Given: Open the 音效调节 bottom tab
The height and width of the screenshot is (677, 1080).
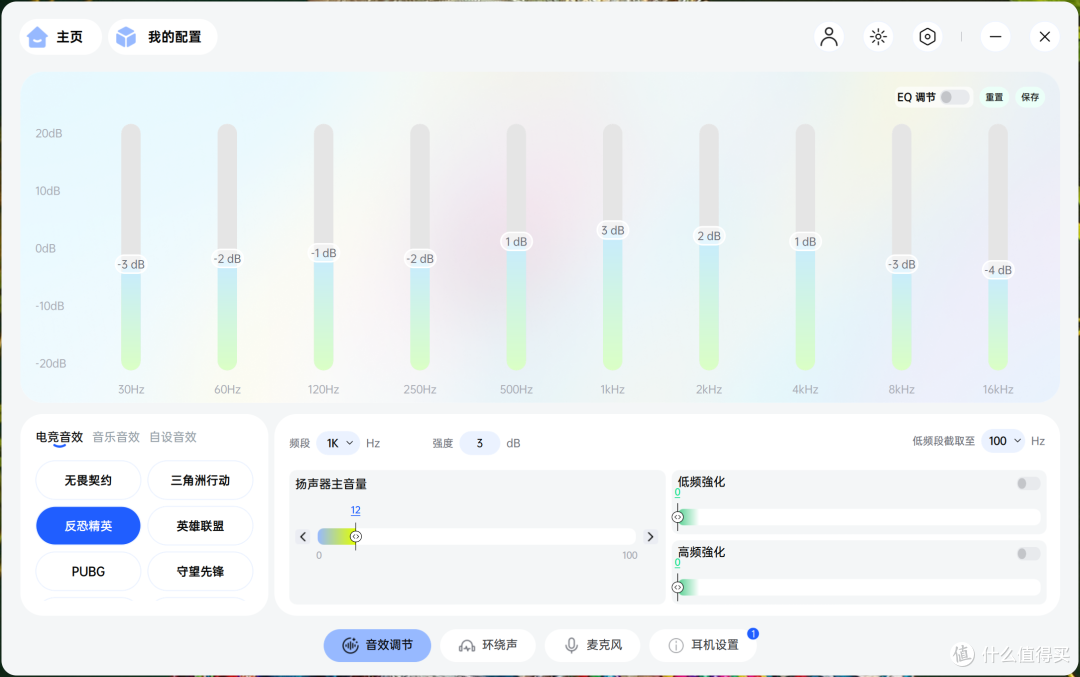Looking at the screenshot, I should 377,645.
